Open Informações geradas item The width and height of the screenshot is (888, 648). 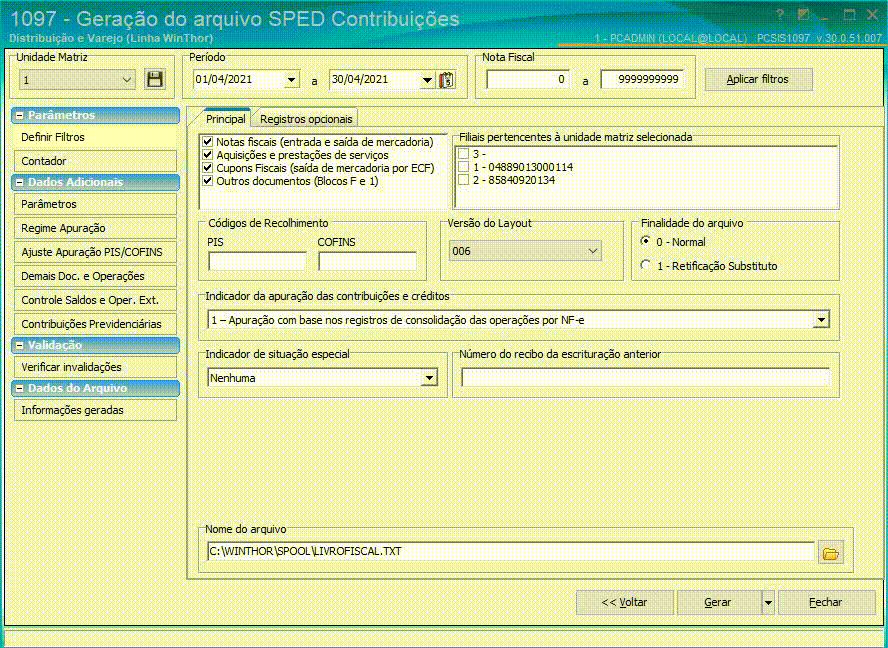tap(95, 410)
